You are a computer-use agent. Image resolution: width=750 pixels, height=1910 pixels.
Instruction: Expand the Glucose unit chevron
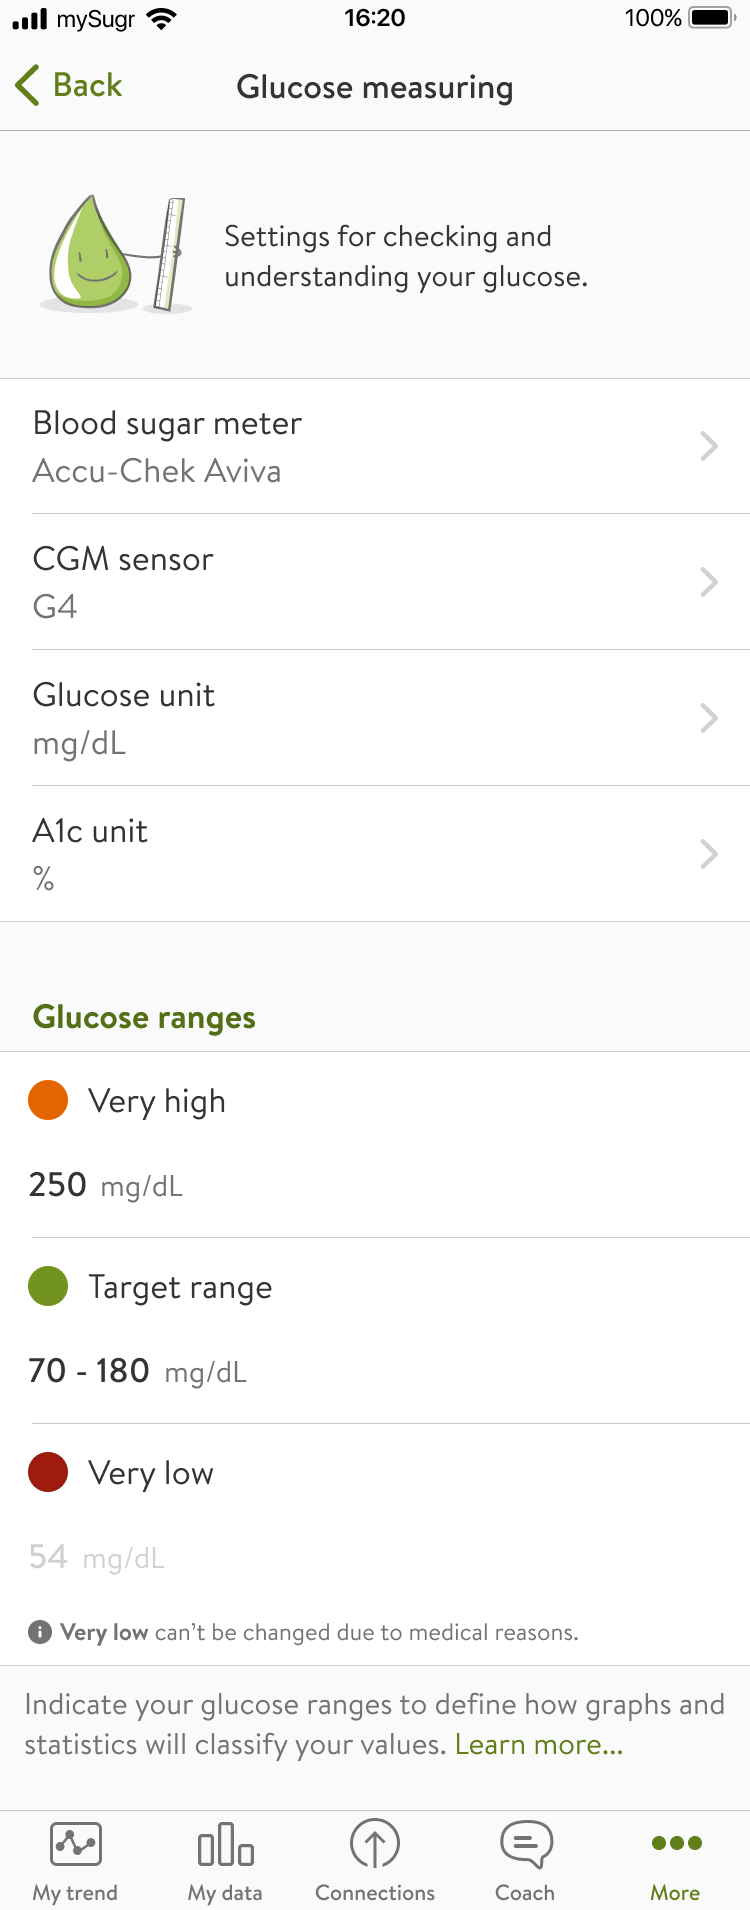[709, 718]
